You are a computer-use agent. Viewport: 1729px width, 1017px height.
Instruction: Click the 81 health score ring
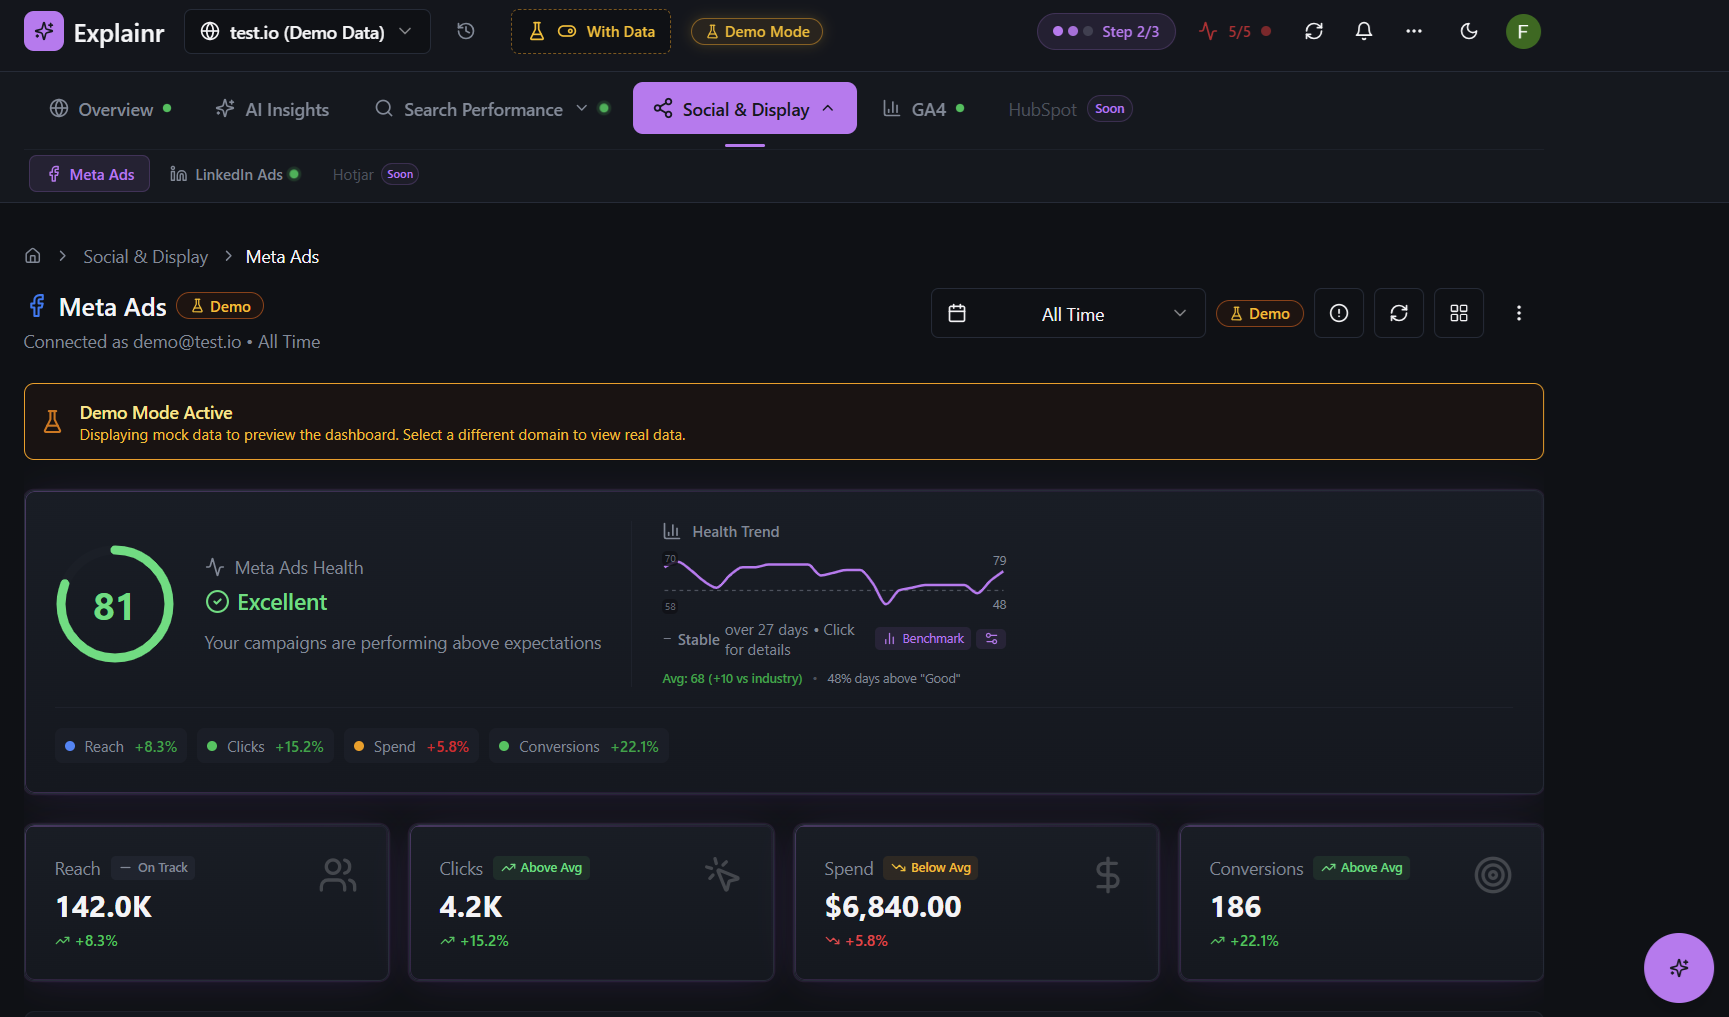(114, 604)
